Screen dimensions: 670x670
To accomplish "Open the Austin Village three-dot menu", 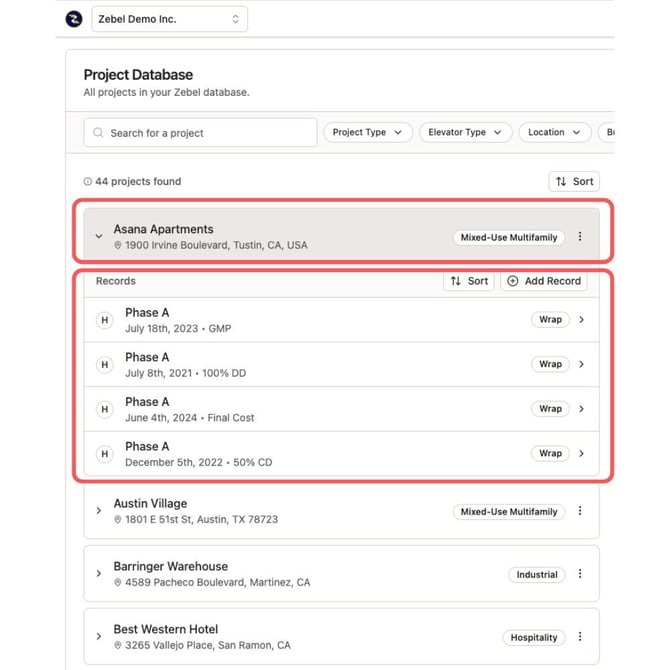I will tap(580, 511).
